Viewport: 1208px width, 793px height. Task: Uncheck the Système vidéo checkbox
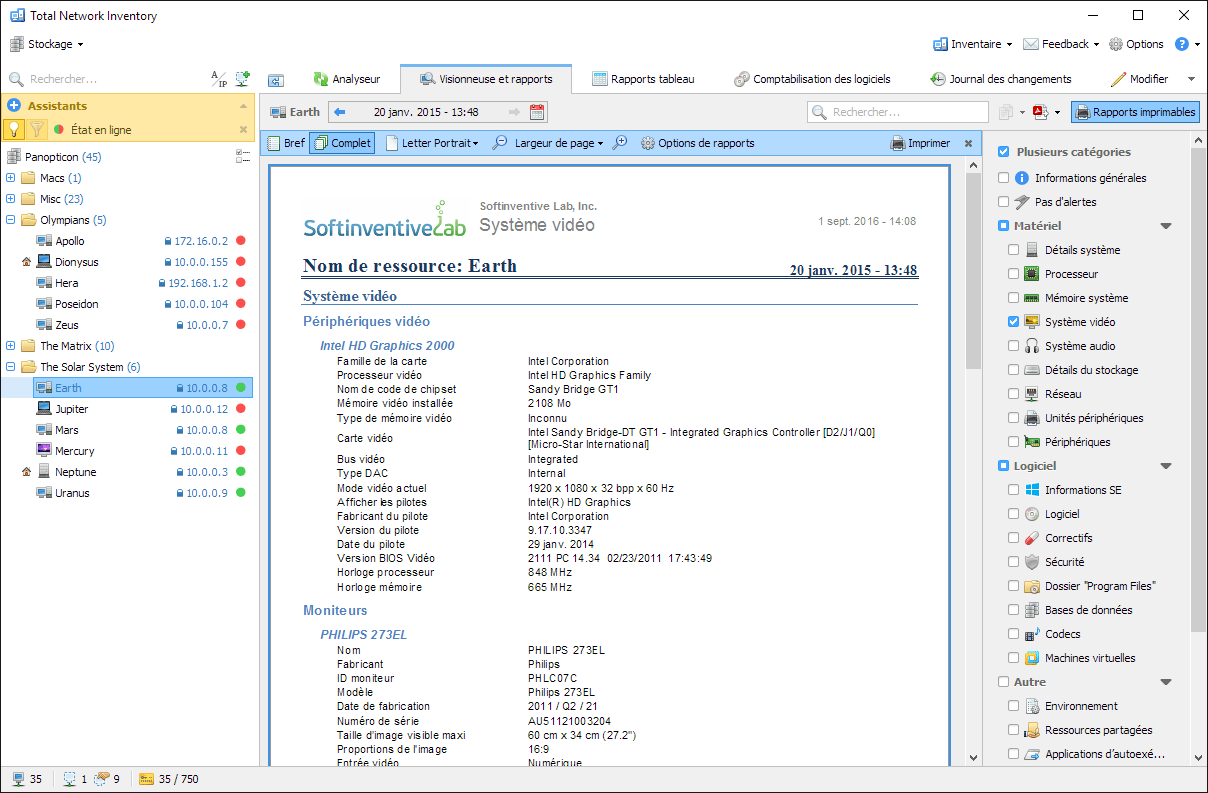[x=1014, y=322]
